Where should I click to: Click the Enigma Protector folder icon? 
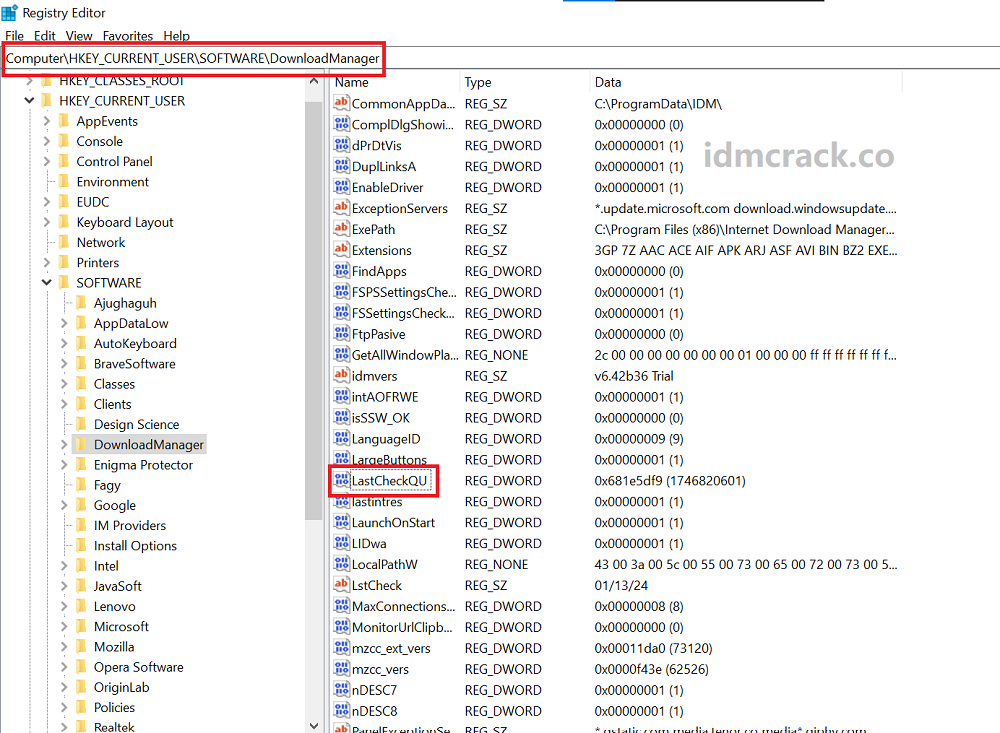pos(81,464)
